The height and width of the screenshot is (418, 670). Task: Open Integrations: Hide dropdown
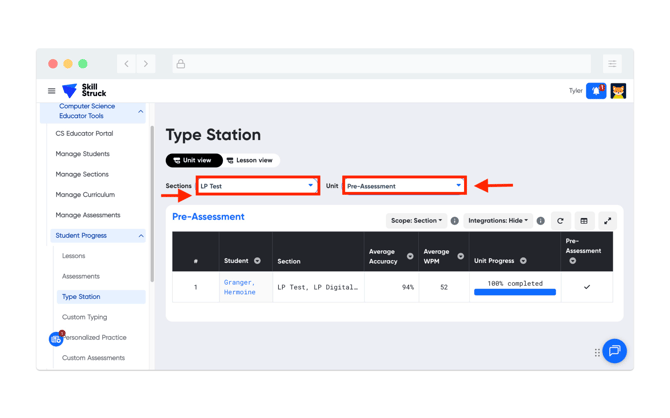[498, 221]
